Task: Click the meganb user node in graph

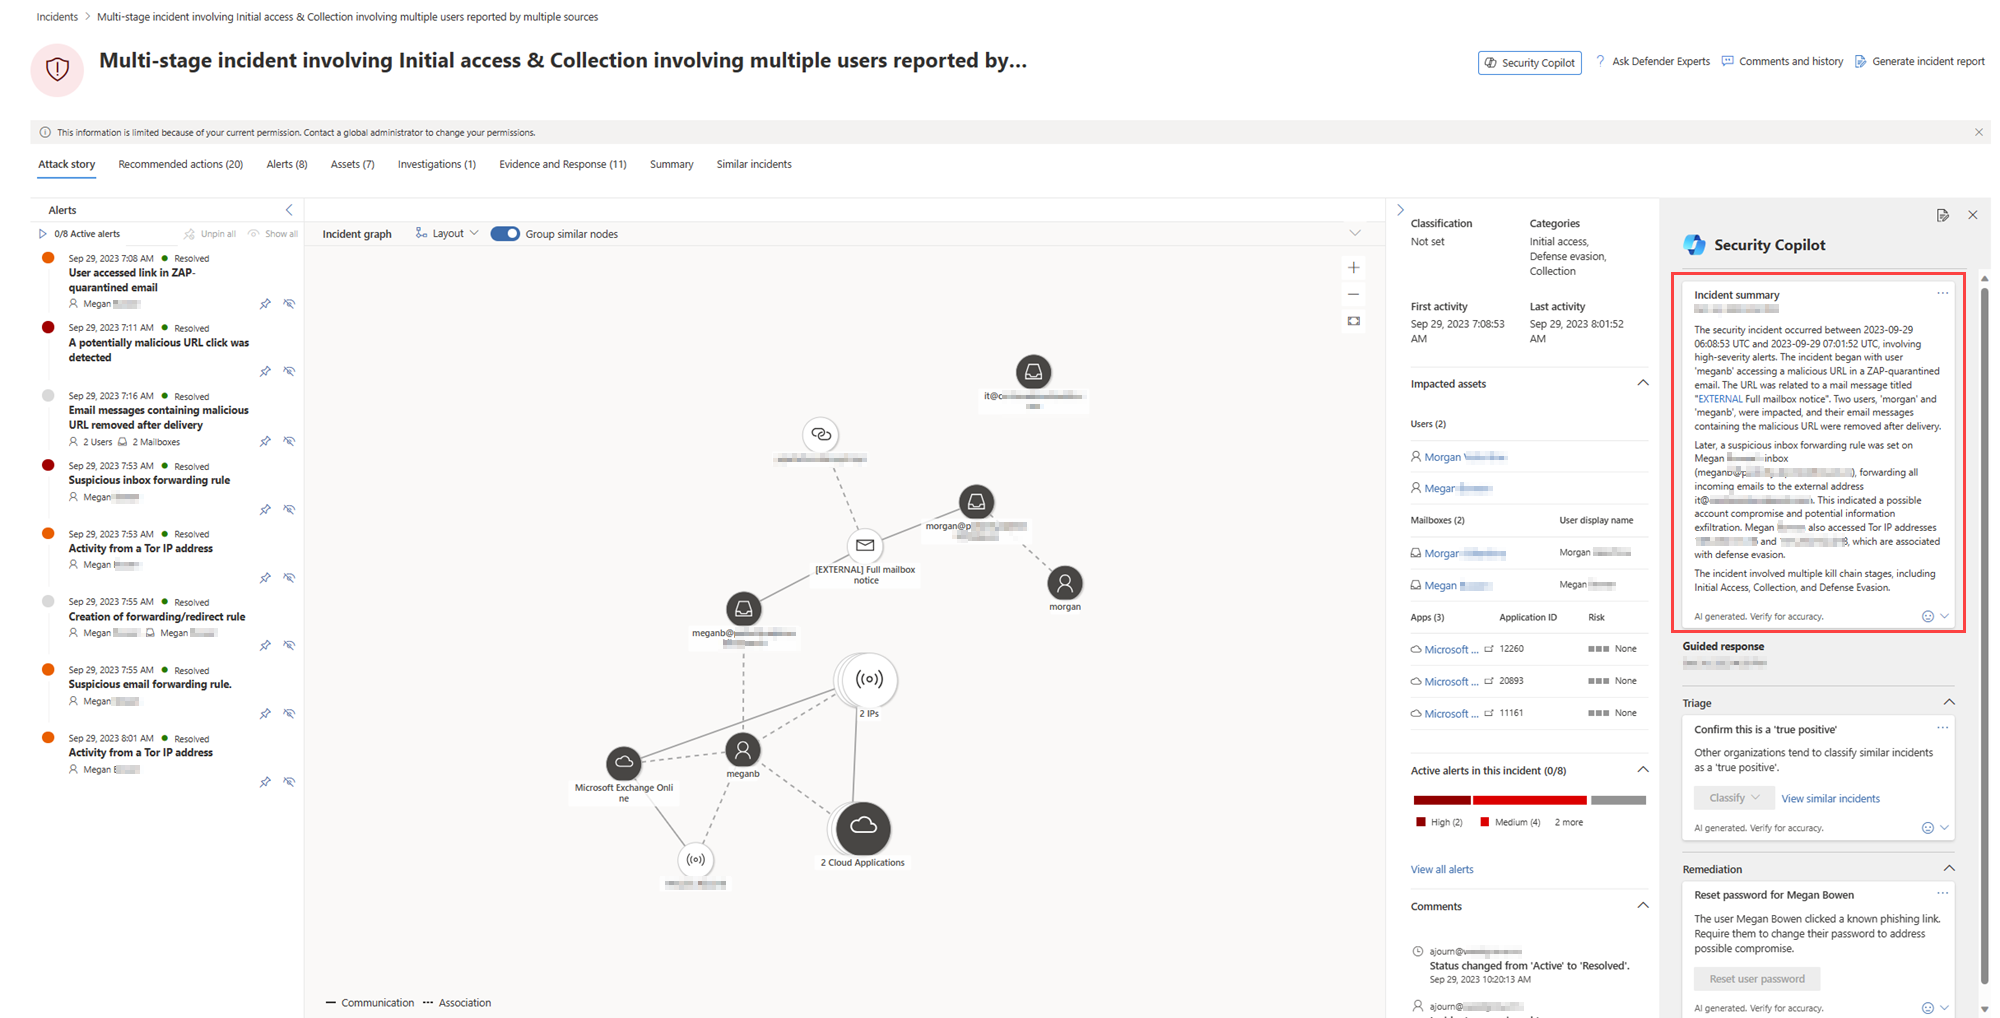Action: [743, 751]
